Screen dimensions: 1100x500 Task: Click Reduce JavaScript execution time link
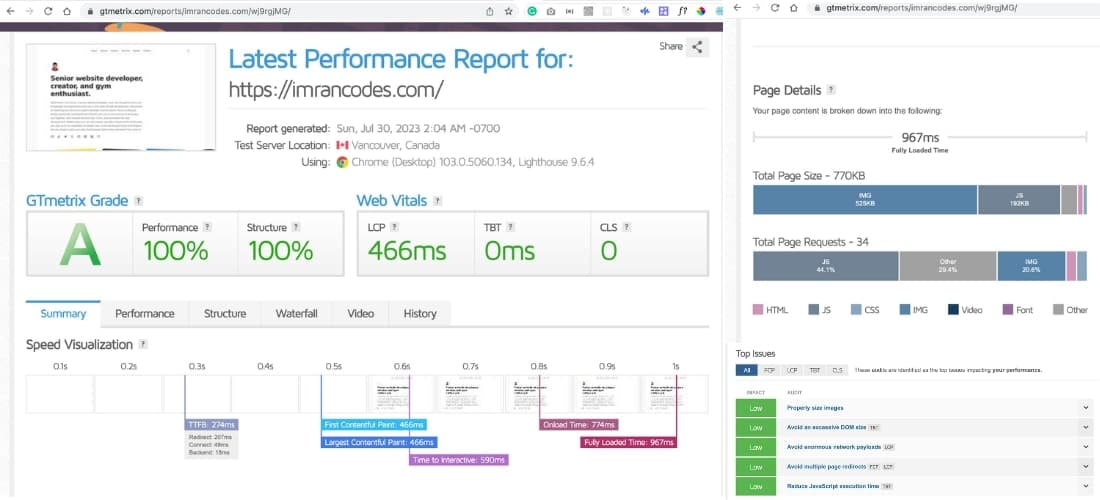click(832, 486)
